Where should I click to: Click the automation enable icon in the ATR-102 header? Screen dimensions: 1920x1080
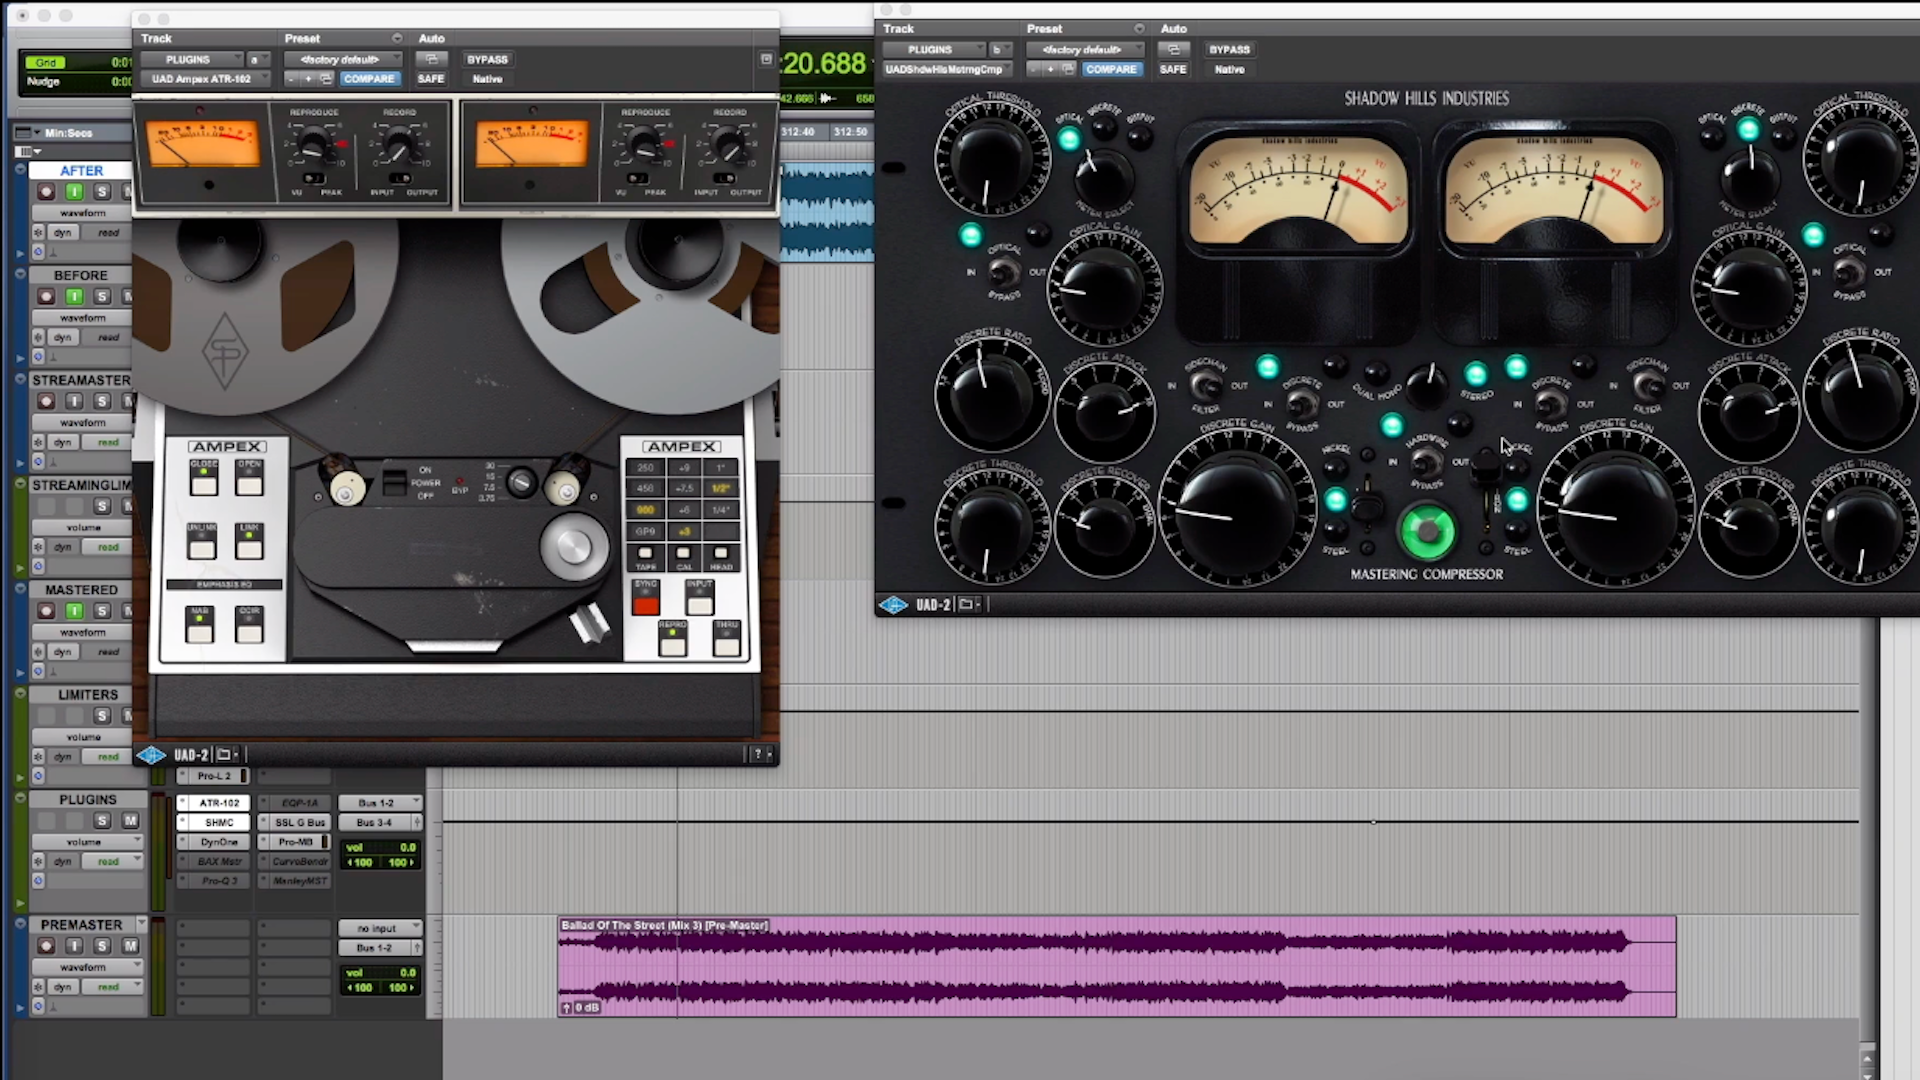[431, 59]
